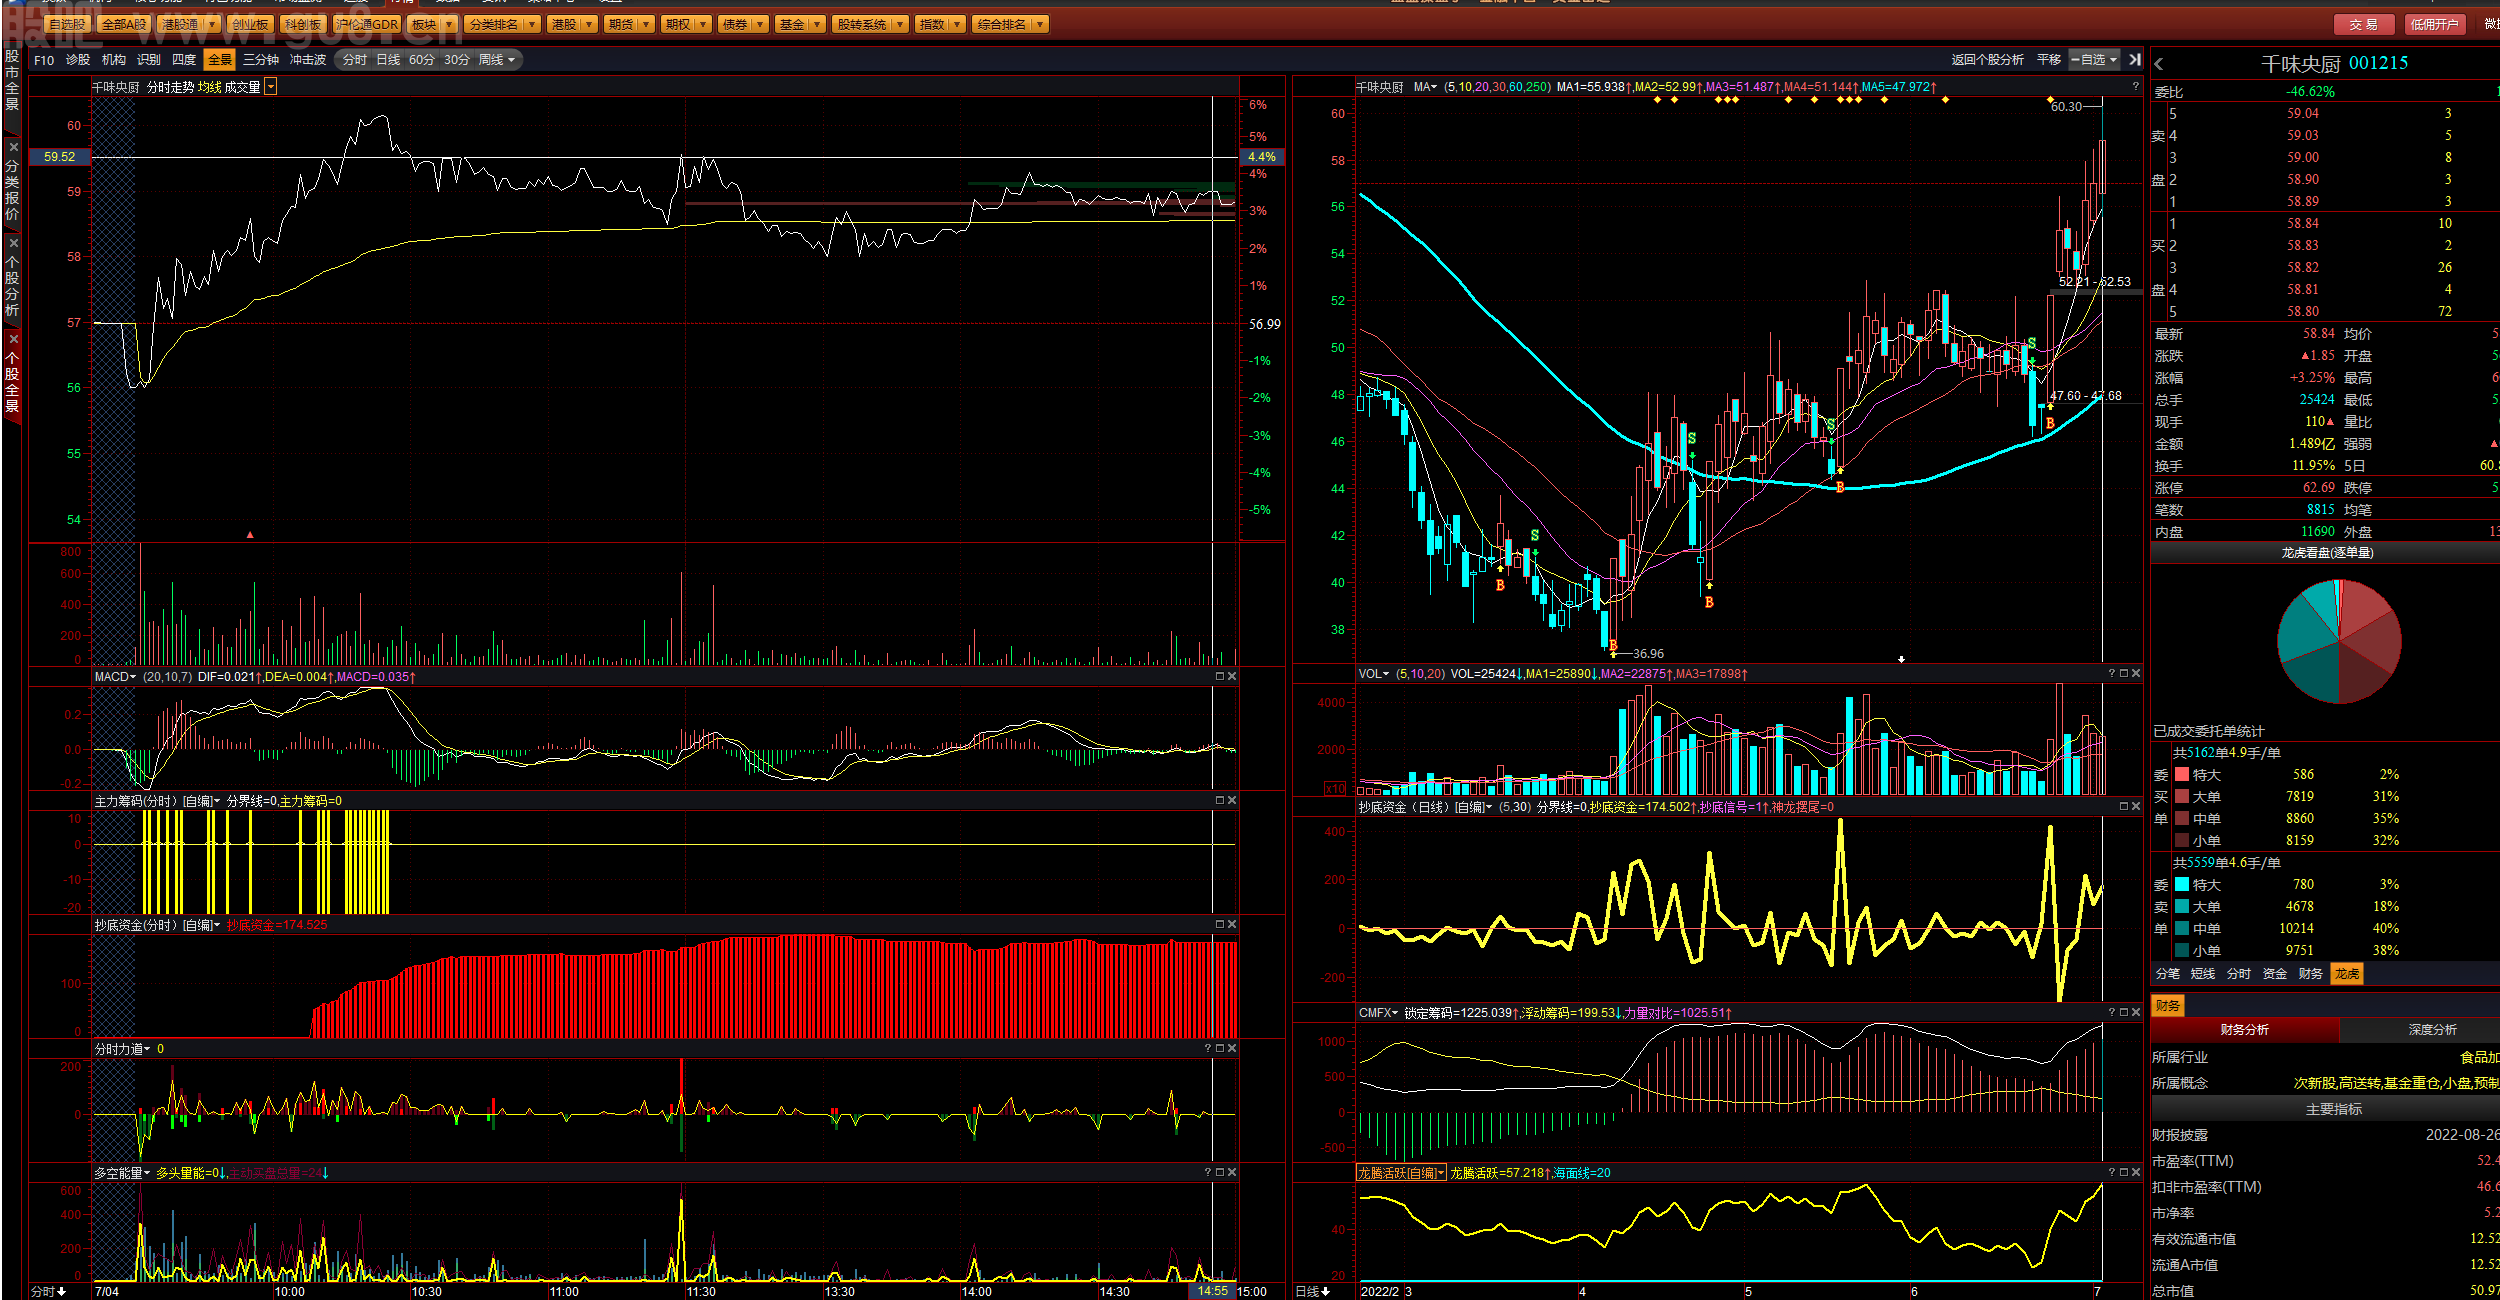Click the 卖单 中单 teal swatch
Image resolution: width=2500 pixels, height=1300 pixels.
pyautogui.click(x=2182, y=928)
